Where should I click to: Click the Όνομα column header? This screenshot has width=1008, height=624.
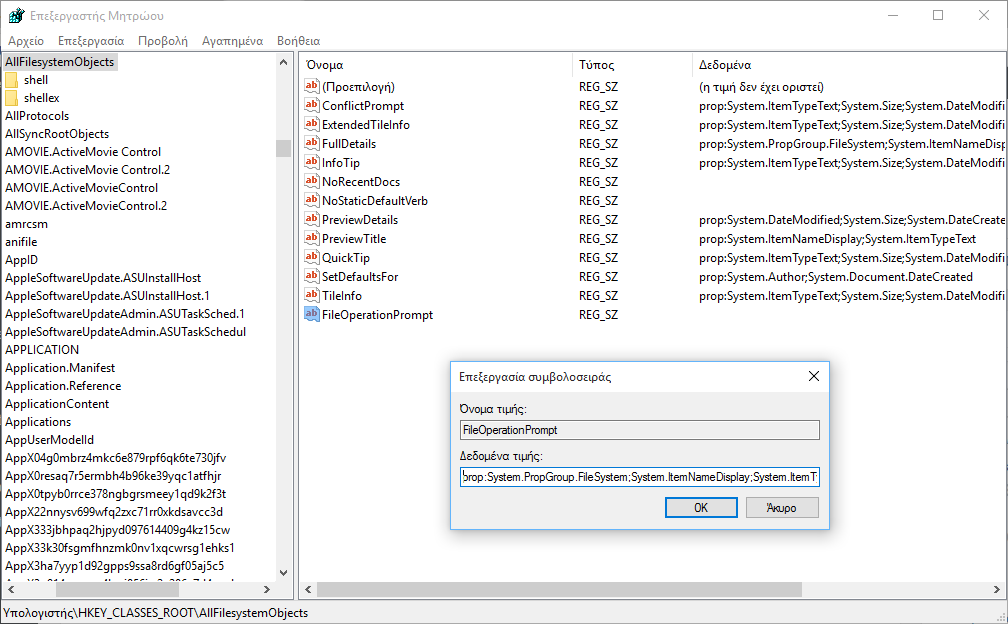[325, 65]
